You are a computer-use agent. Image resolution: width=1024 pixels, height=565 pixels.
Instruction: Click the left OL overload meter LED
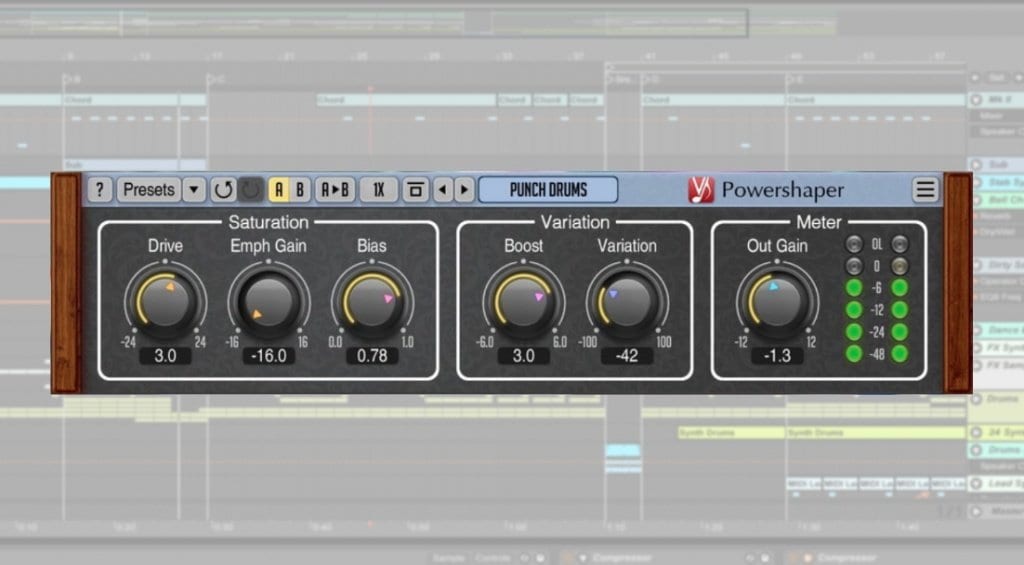tap(854, 244)
